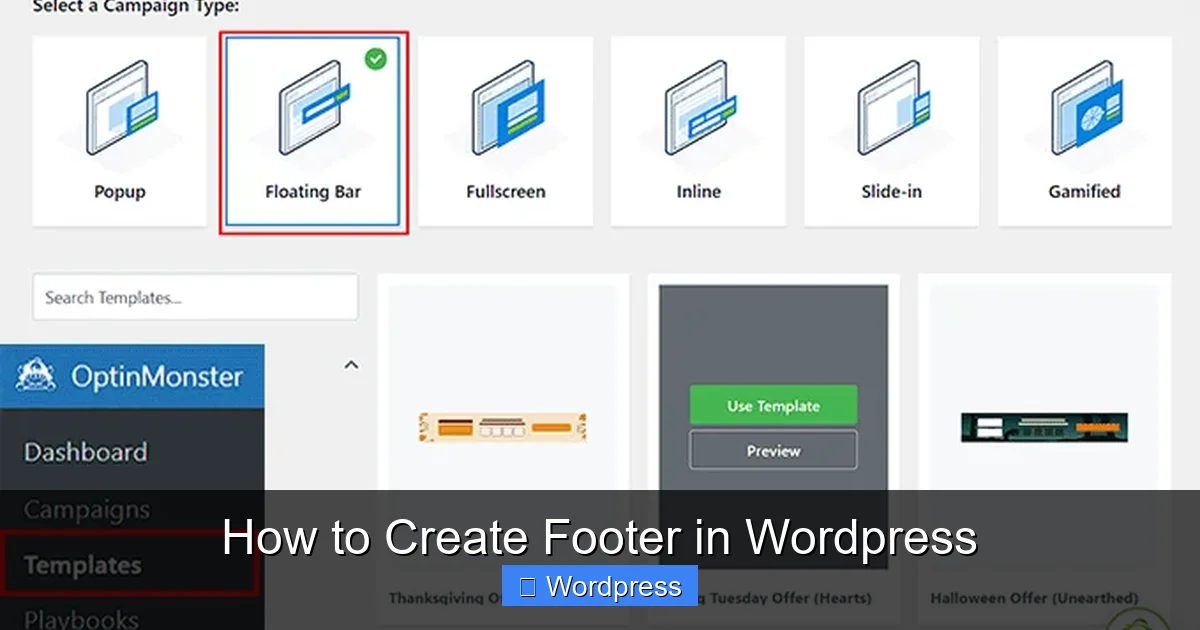Viewport: 1200px width, 630px height.
Task: Open Playbooks in the sidebar
Action: 78,618
